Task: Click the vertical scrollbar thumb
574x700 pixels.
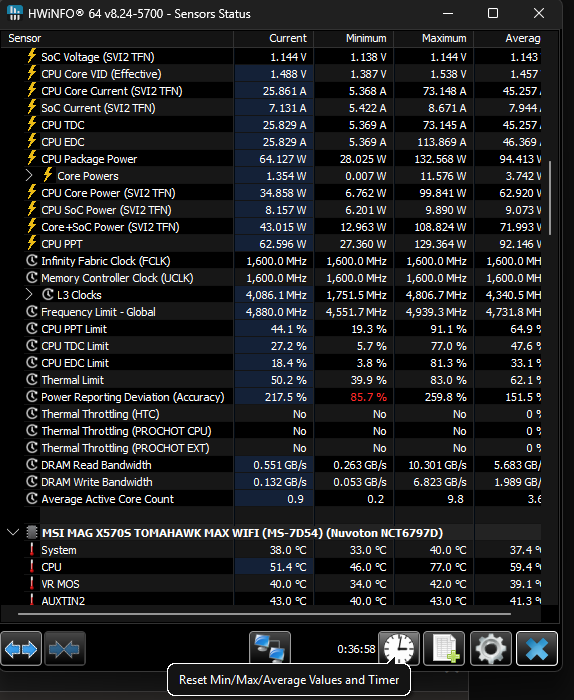Action: (550, 197)
